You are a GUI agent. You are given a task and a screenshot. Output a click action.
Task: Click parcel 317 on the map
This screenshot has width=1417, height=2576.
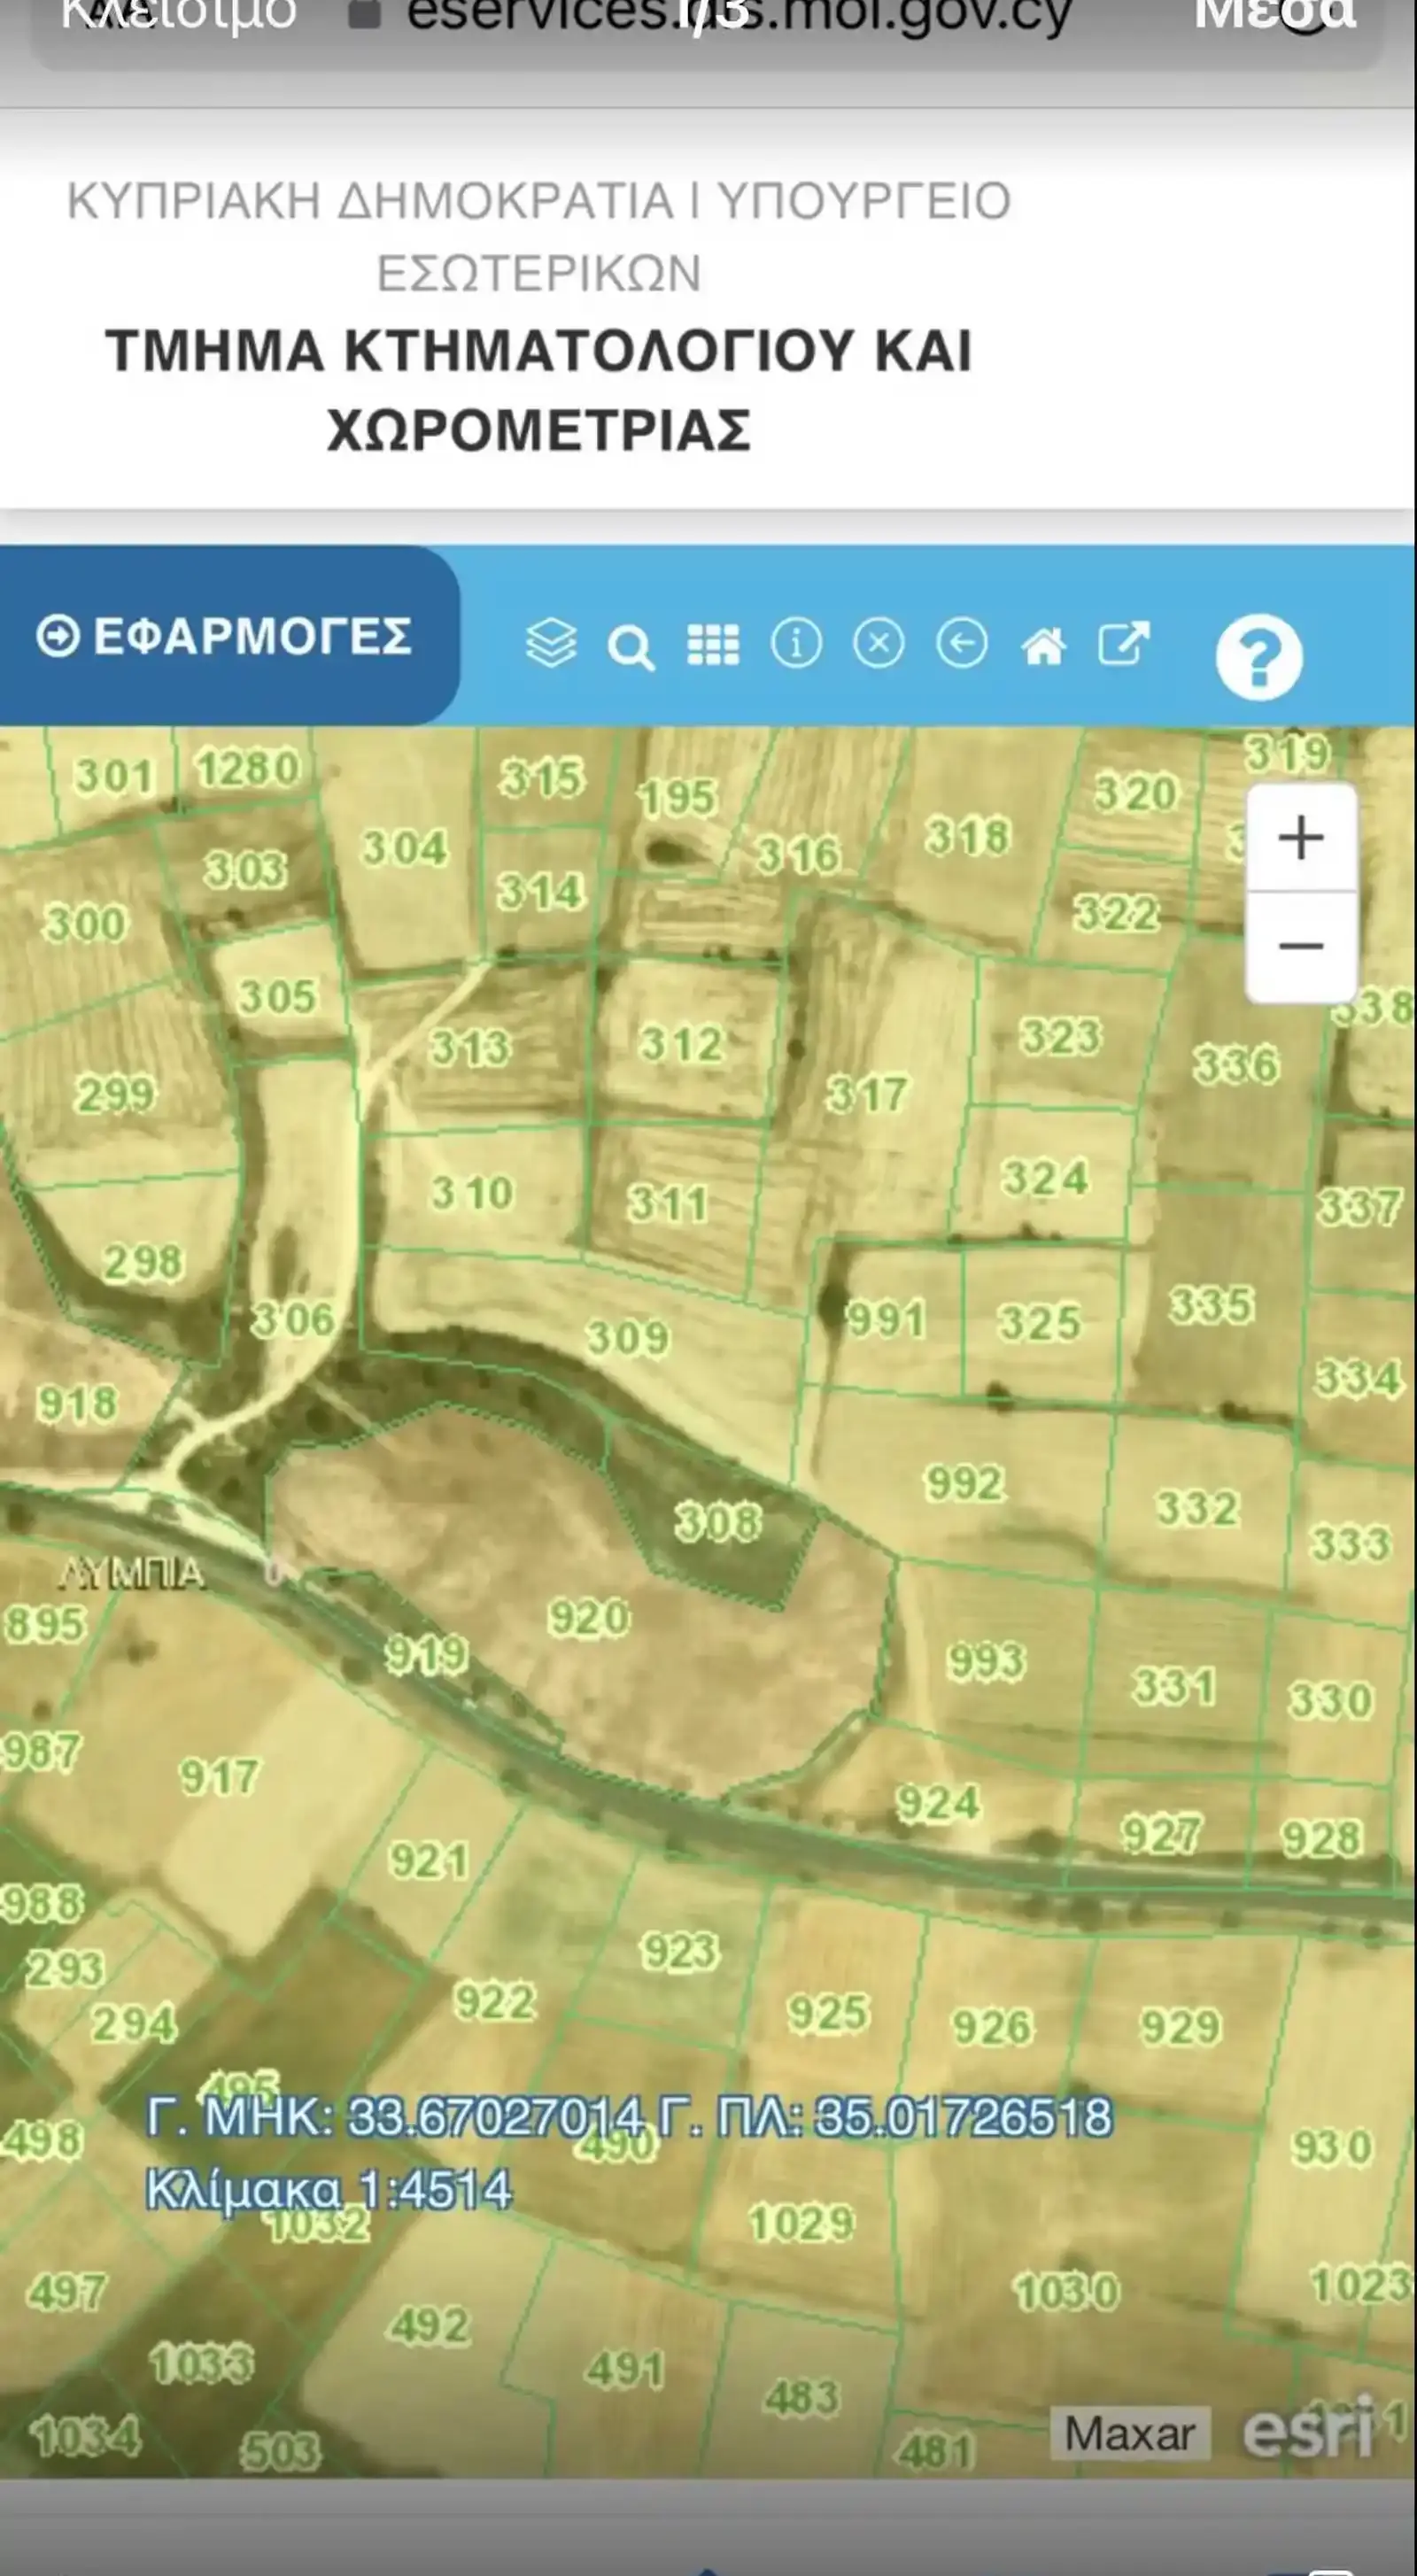click(867, 1094)
